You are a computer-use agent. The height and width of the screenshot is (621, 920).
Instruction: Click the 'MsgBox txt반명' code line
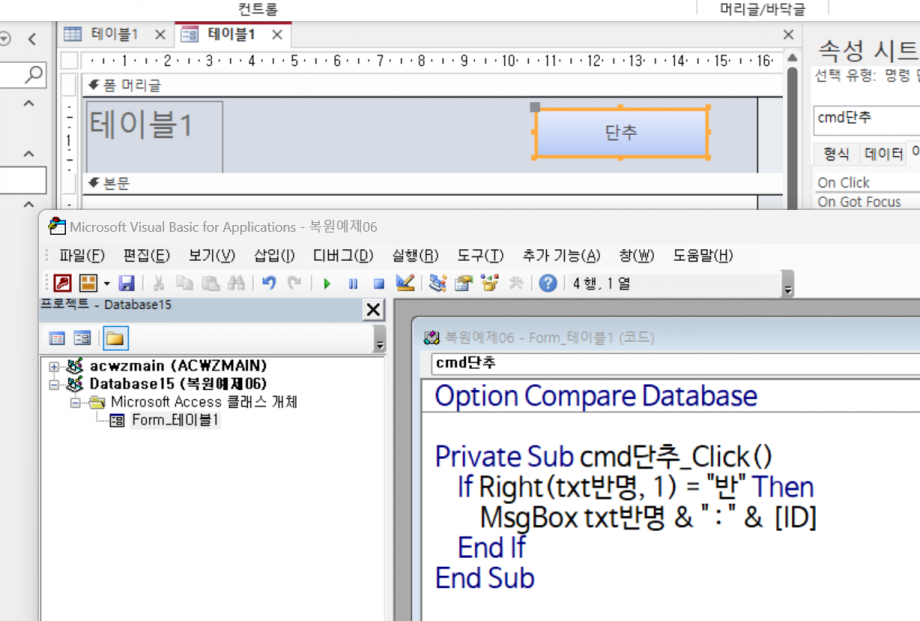click(648, 518)
